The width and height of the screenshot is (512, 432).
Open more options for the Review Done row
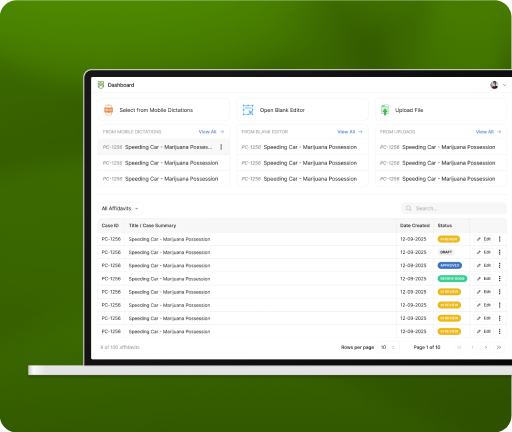click(x=499, y=279)
